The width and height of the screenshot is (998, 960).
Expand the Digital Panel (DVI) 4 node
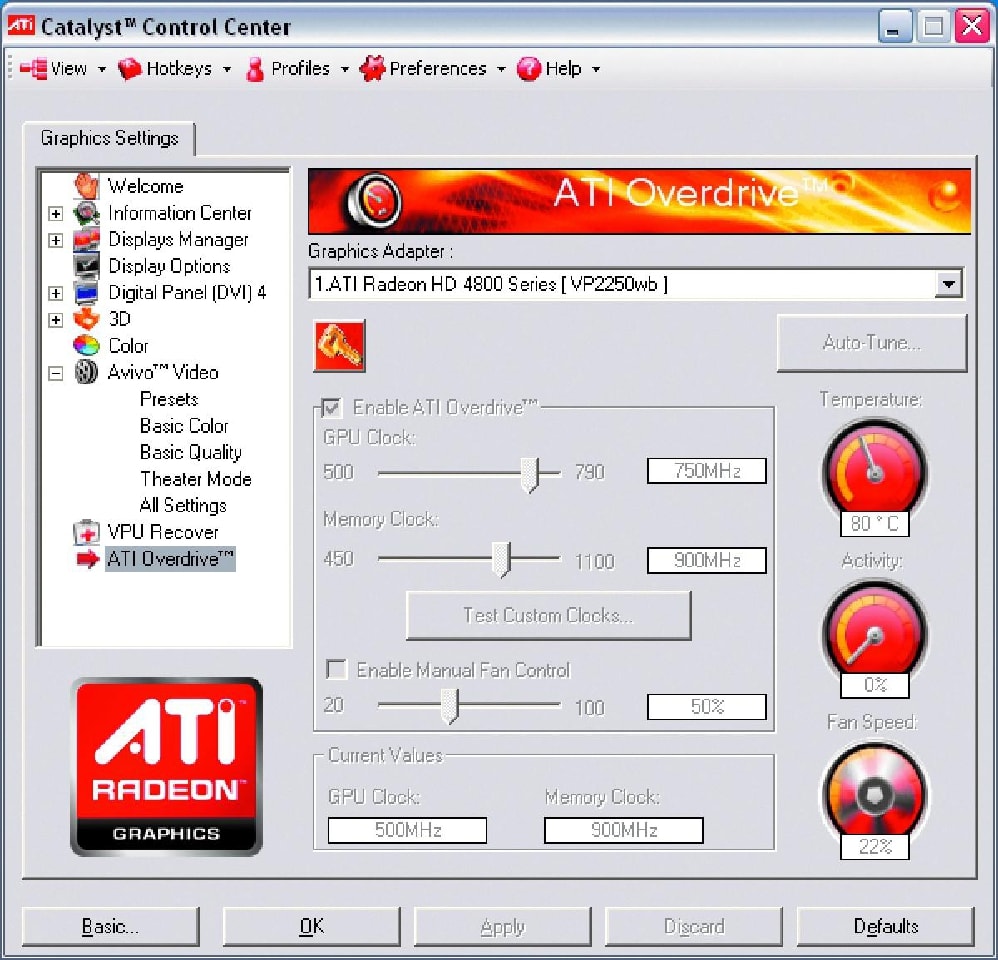(56, 293)
